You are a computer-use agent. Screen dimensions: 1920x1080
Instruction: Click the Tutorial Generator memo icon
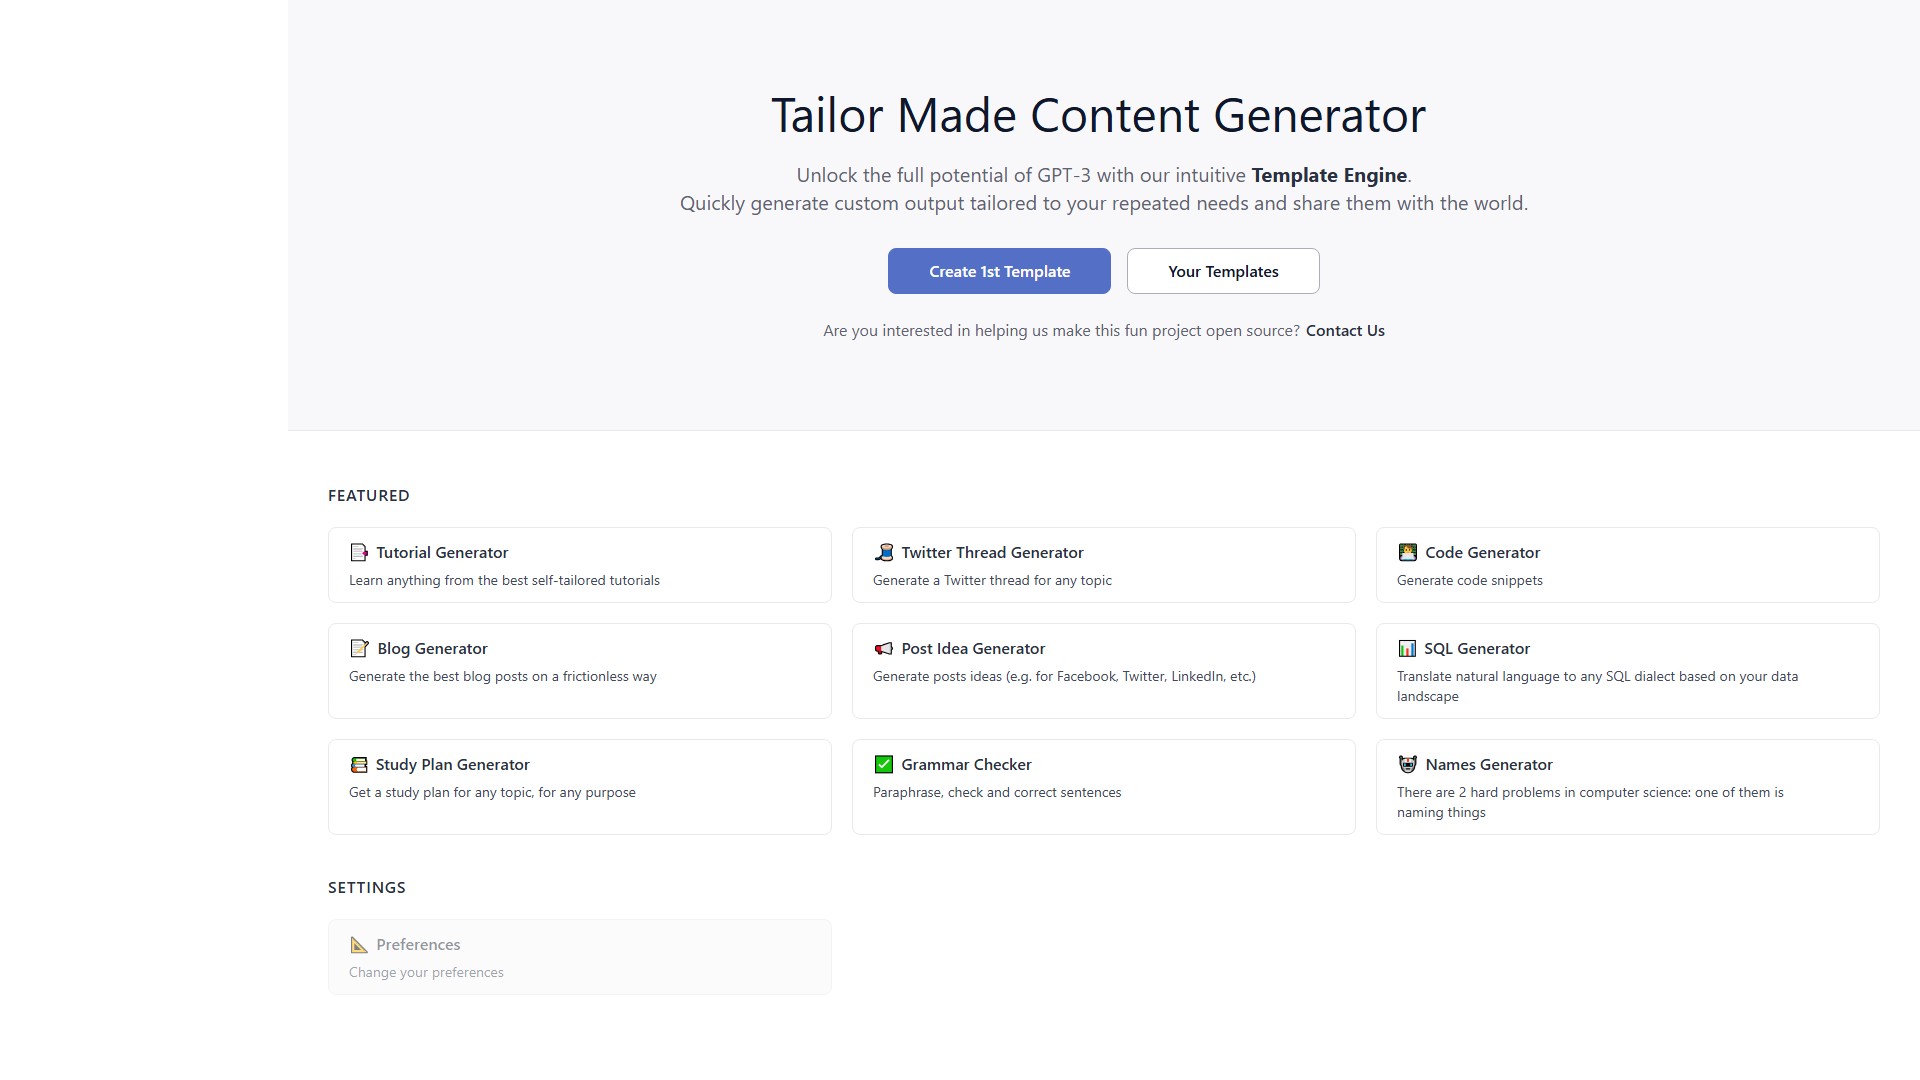coord(360,552)
